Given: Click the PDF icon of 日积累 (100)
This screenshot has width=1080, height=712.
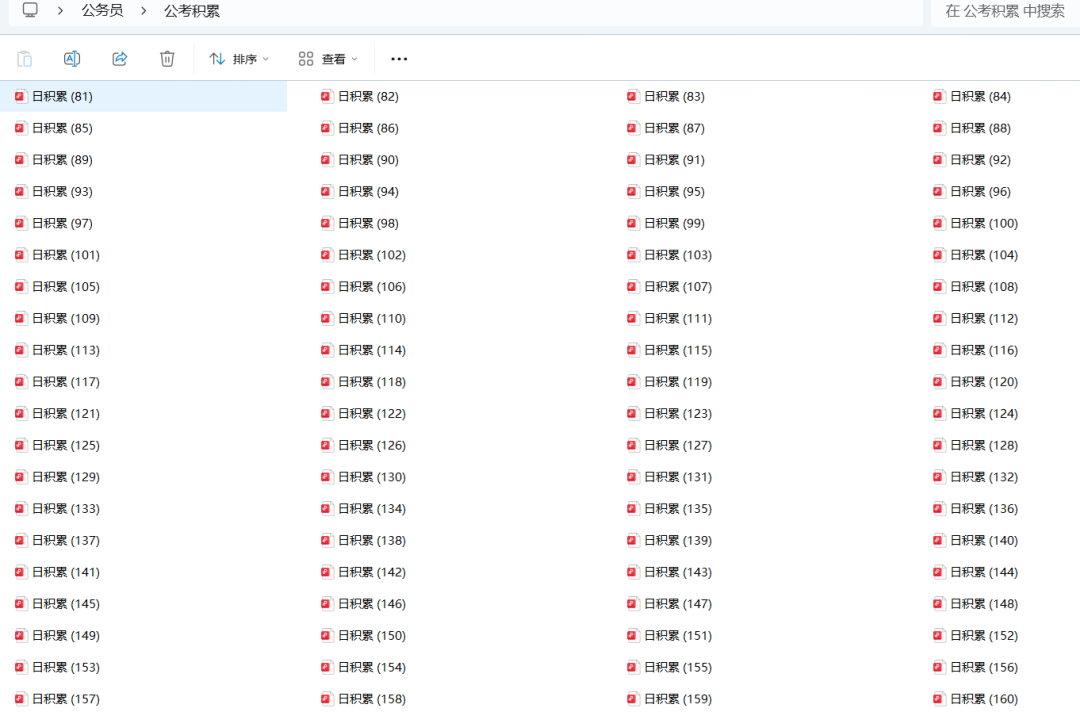Looking at the screenshot, I should pos(939,223).
